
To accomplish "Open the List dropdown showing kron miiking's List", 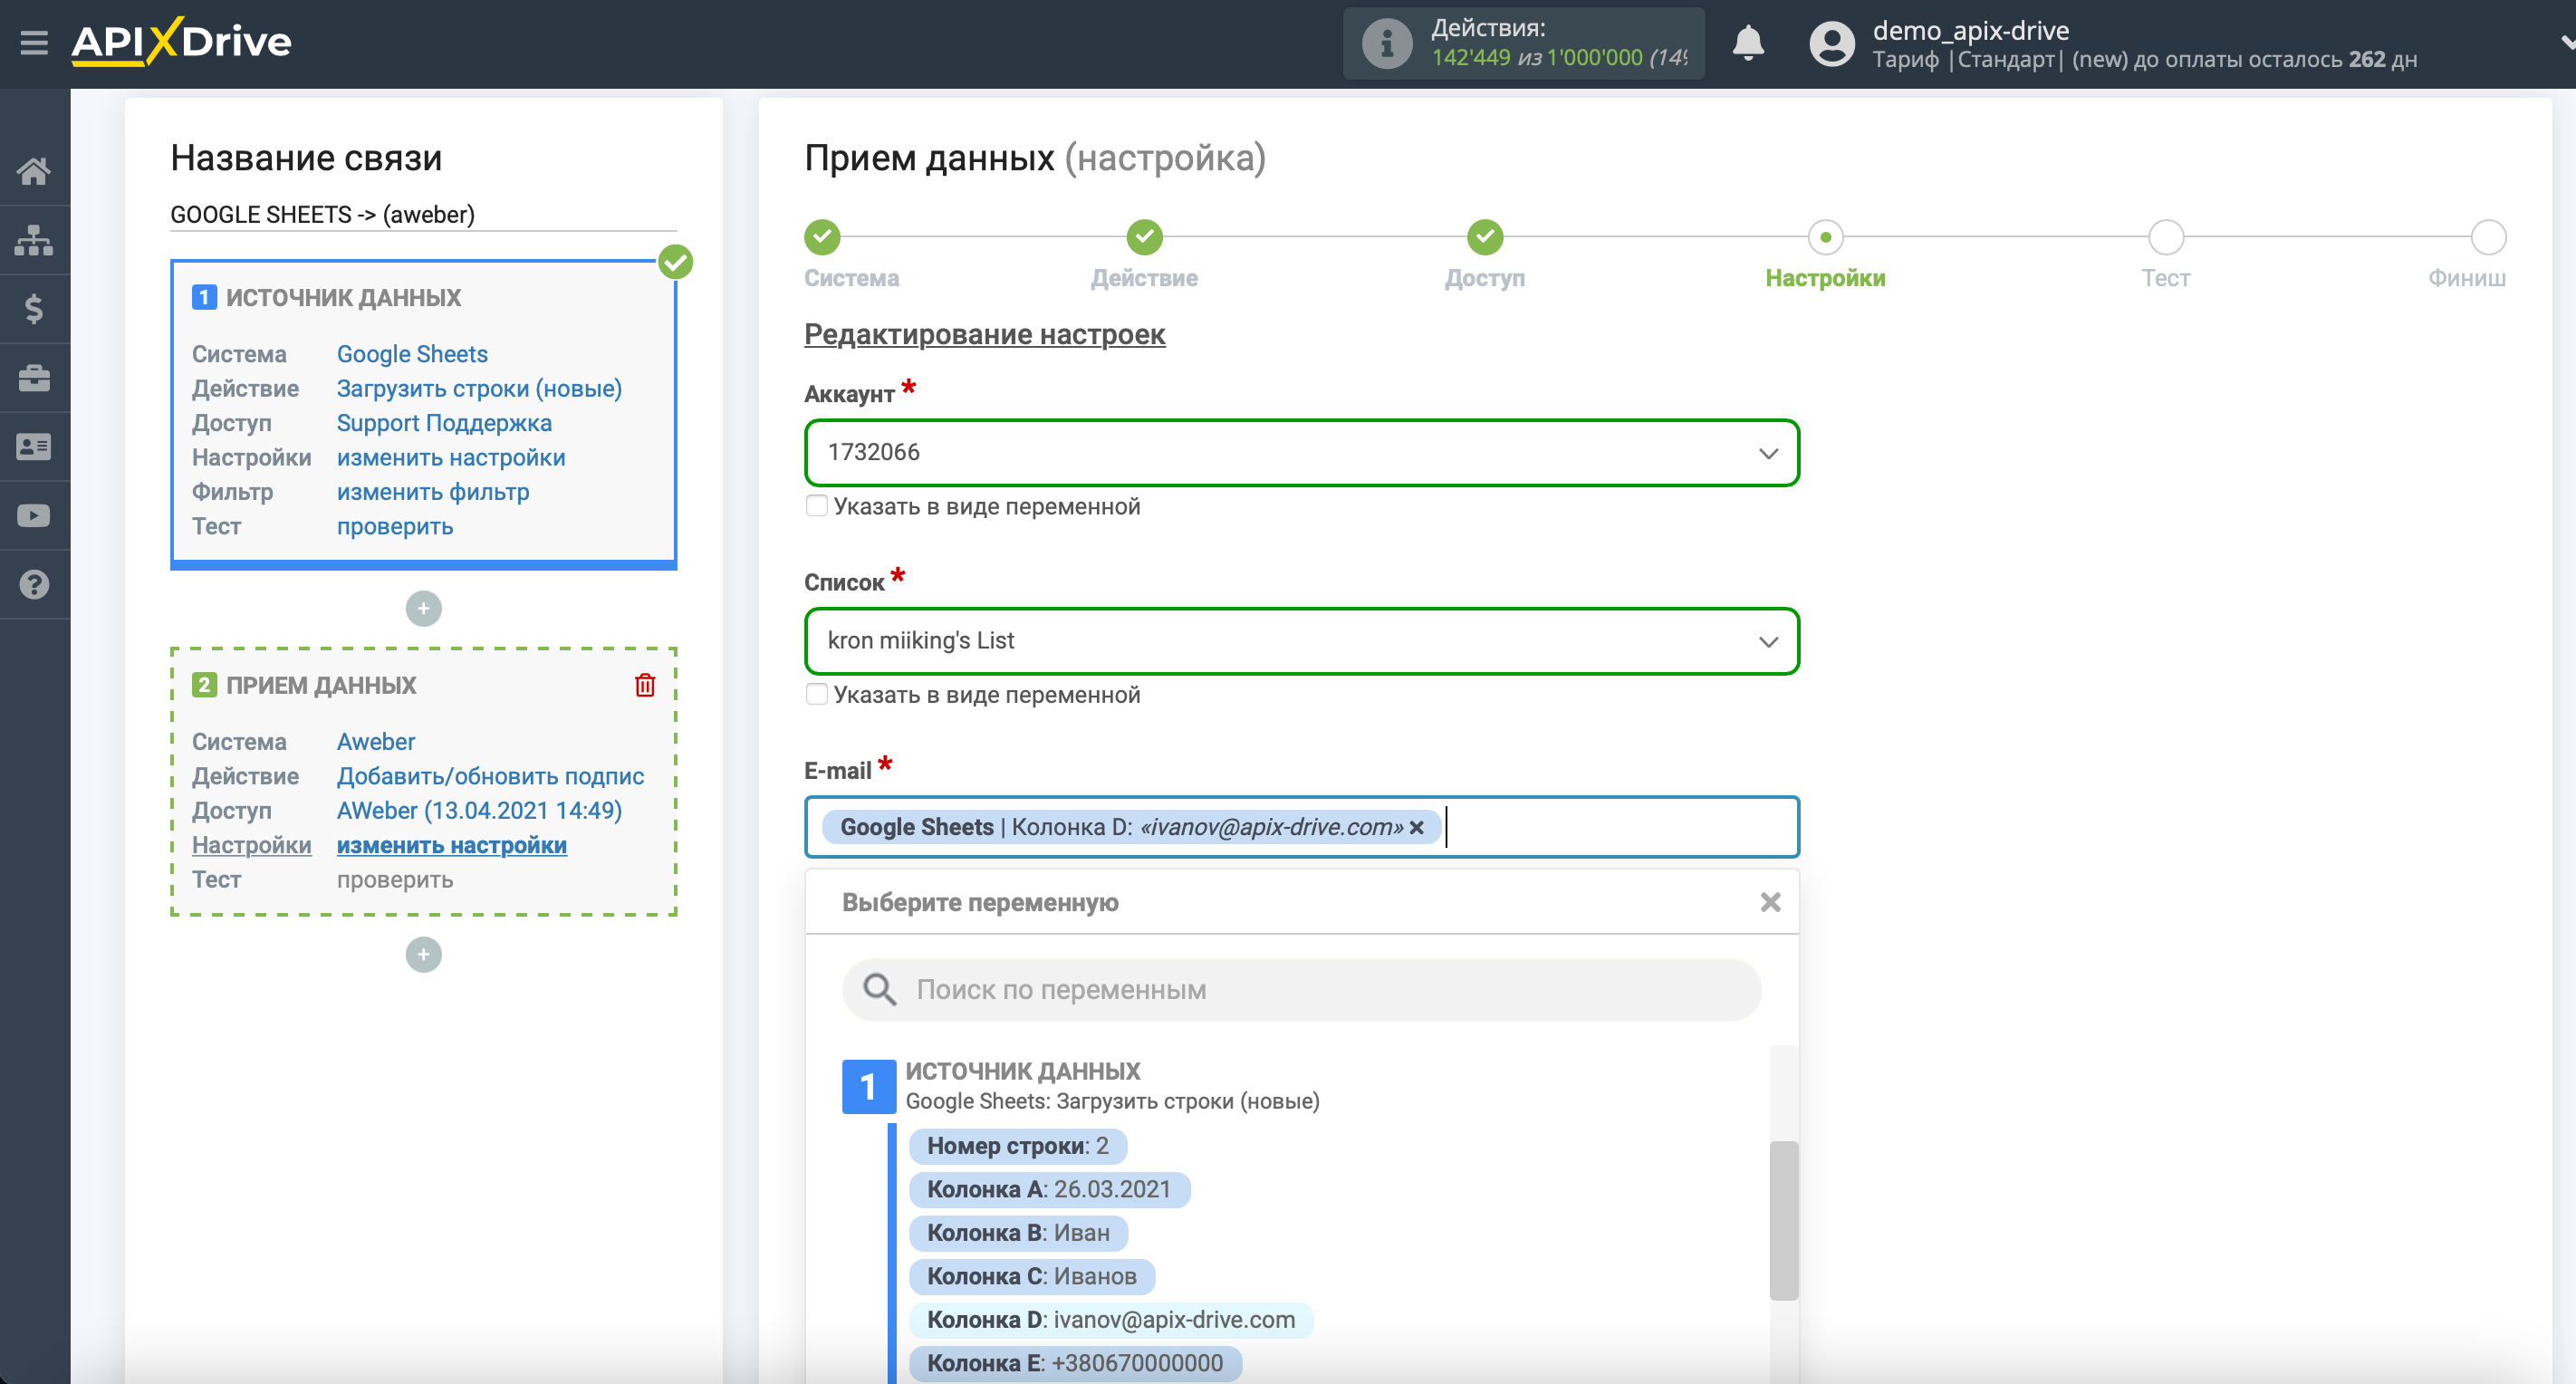I will click(1301, 641).
